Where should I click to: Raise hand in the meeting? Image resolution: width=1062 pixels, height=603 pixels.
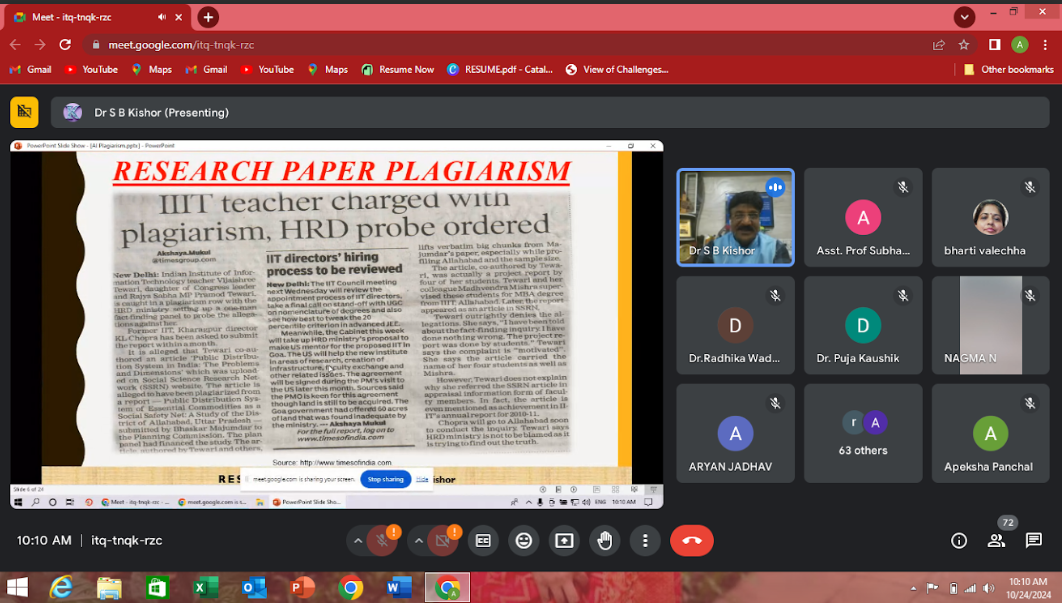[x=605, y=541]
